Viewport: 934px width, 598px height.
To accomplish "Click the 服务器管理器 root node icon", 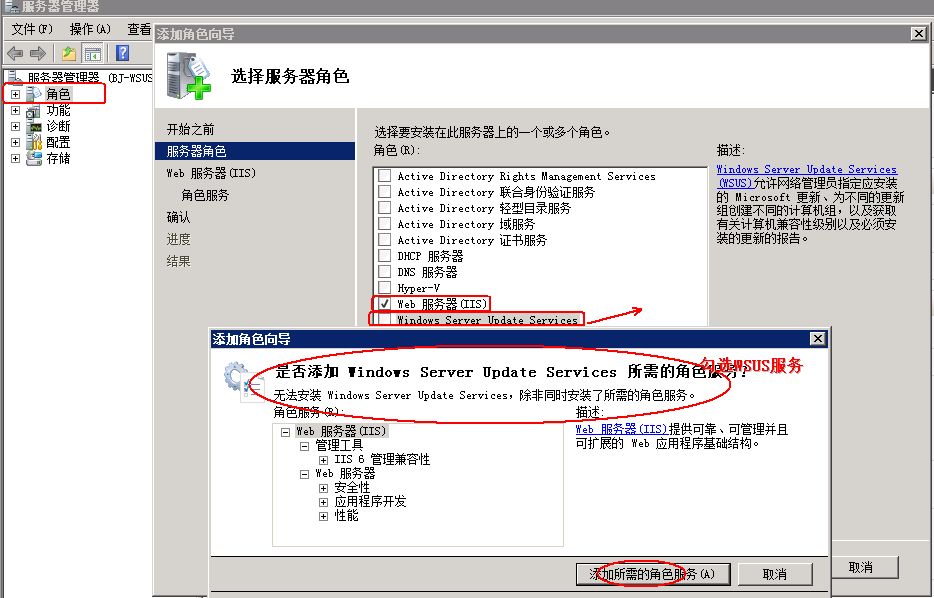I will click(15, 77).
